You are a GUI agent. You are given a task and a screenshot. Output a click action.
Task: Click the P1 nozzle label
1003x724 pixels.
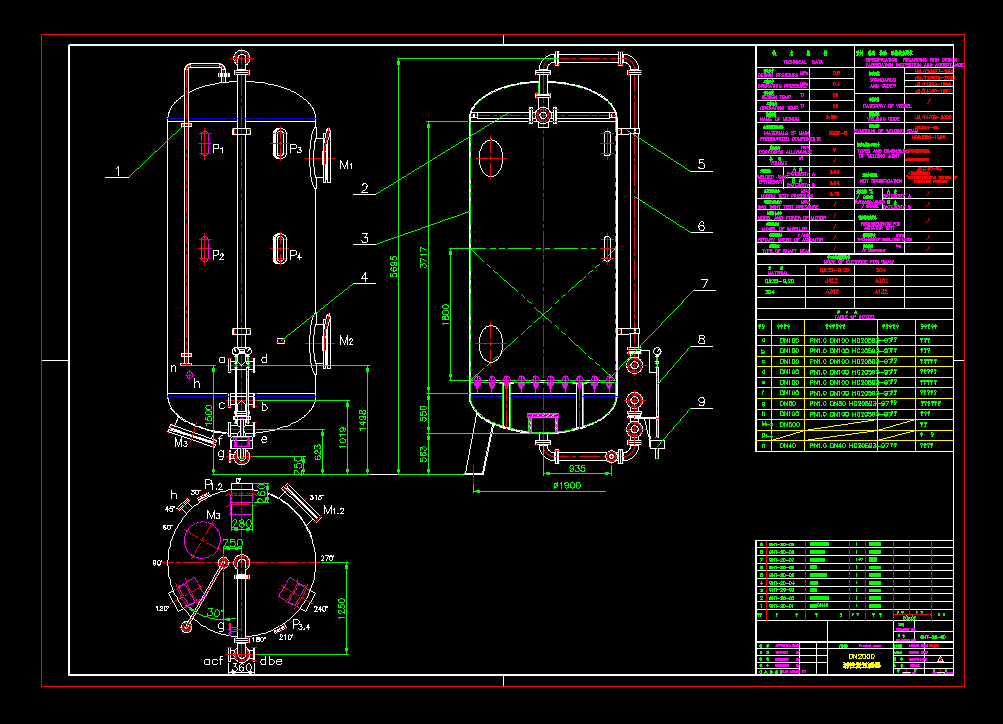click(x=218, y=149)
